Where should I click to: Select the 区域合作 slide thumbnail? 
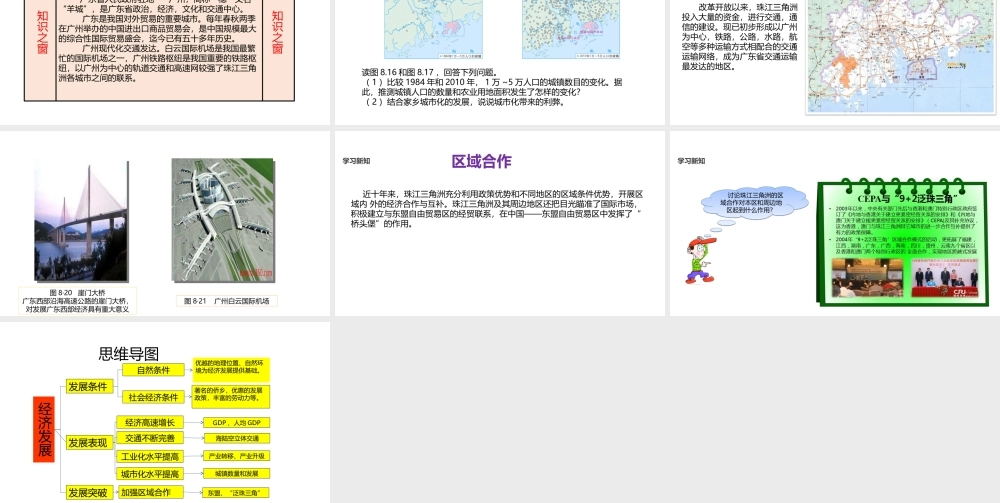point(499,223)
